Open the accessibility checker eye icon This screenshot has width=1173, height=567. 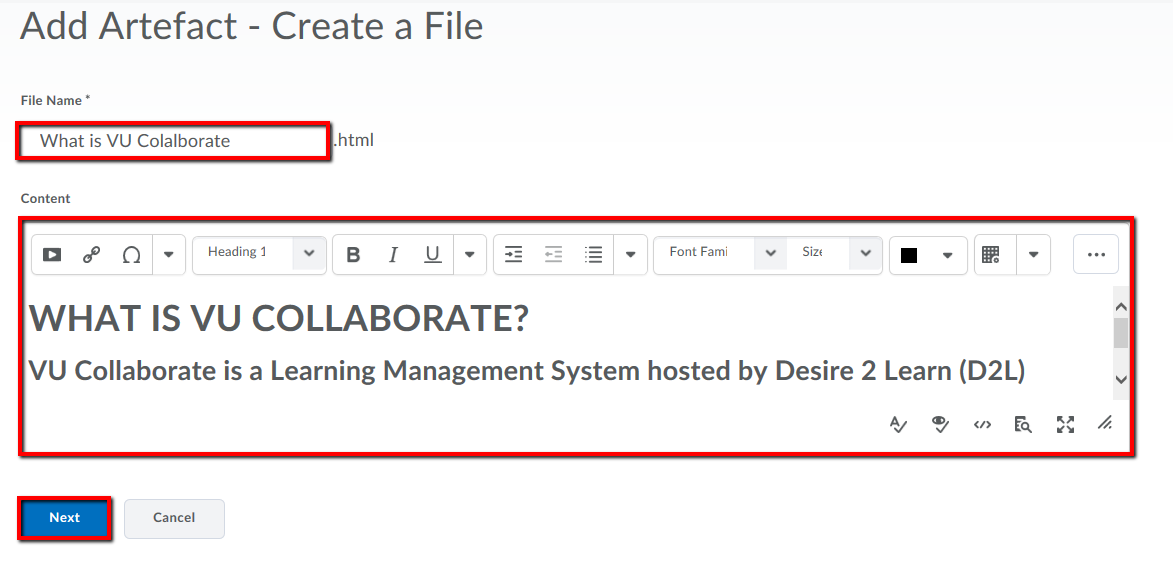point(940,425)
